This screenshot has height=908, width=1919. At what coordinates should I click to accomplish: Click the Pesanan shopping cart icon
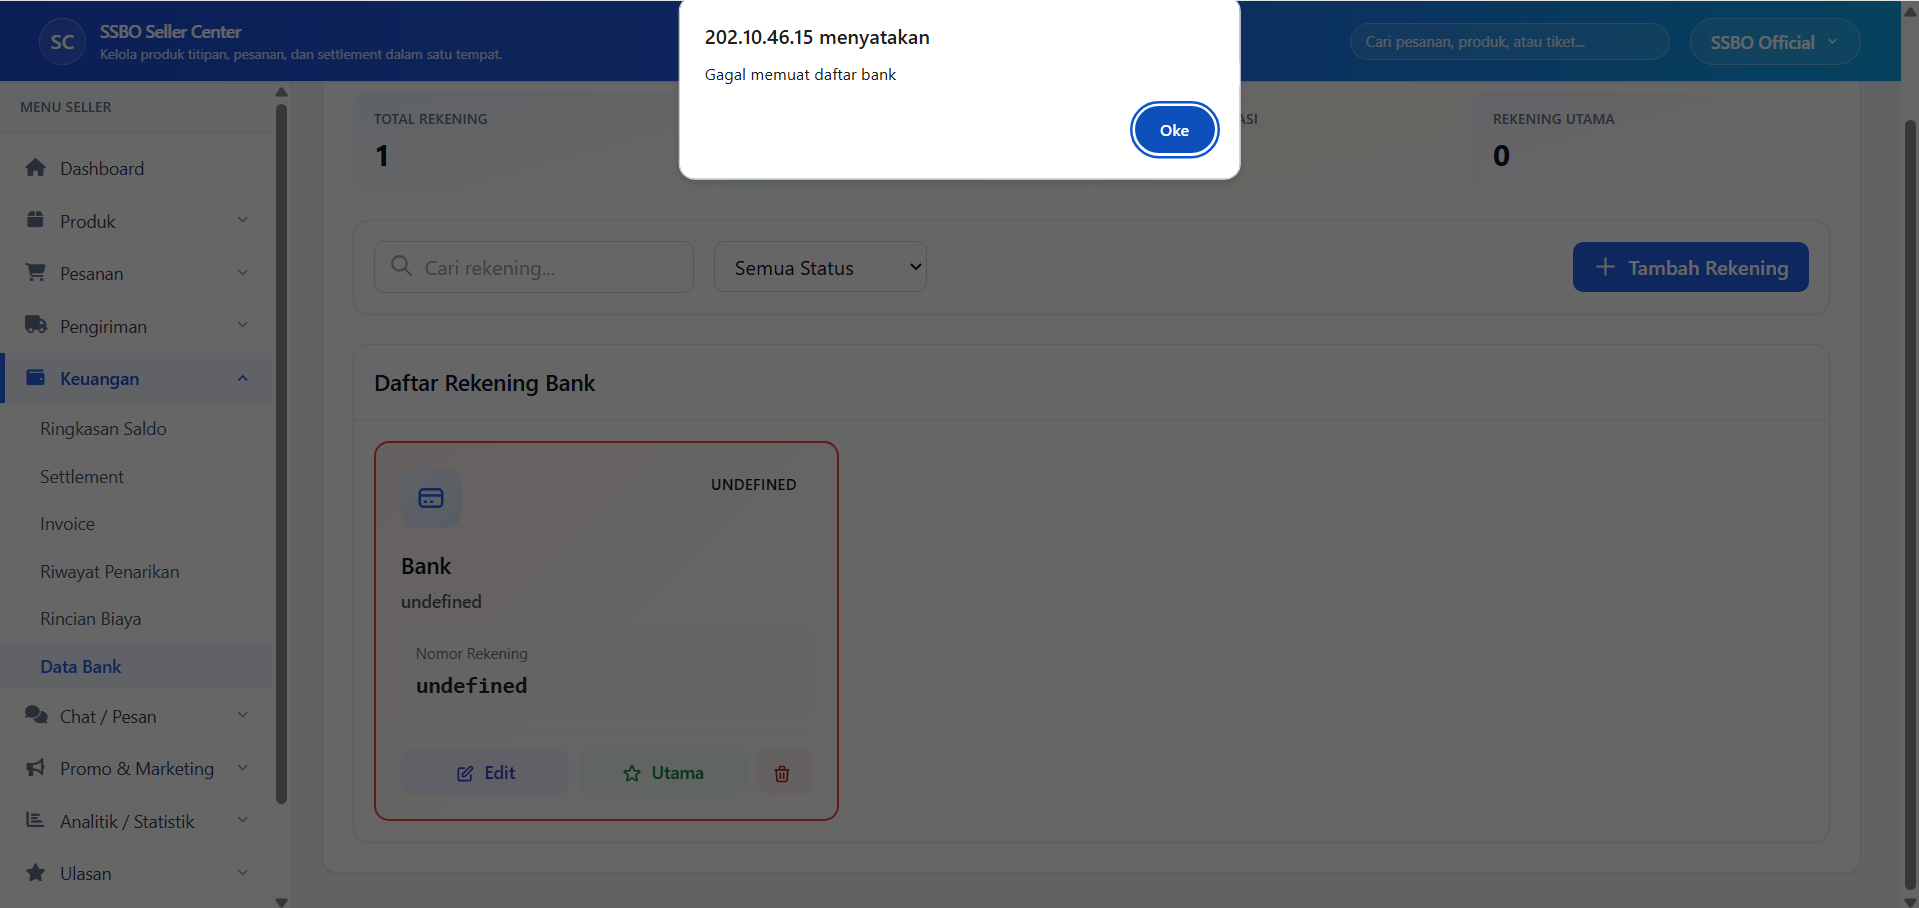(36, 273)
